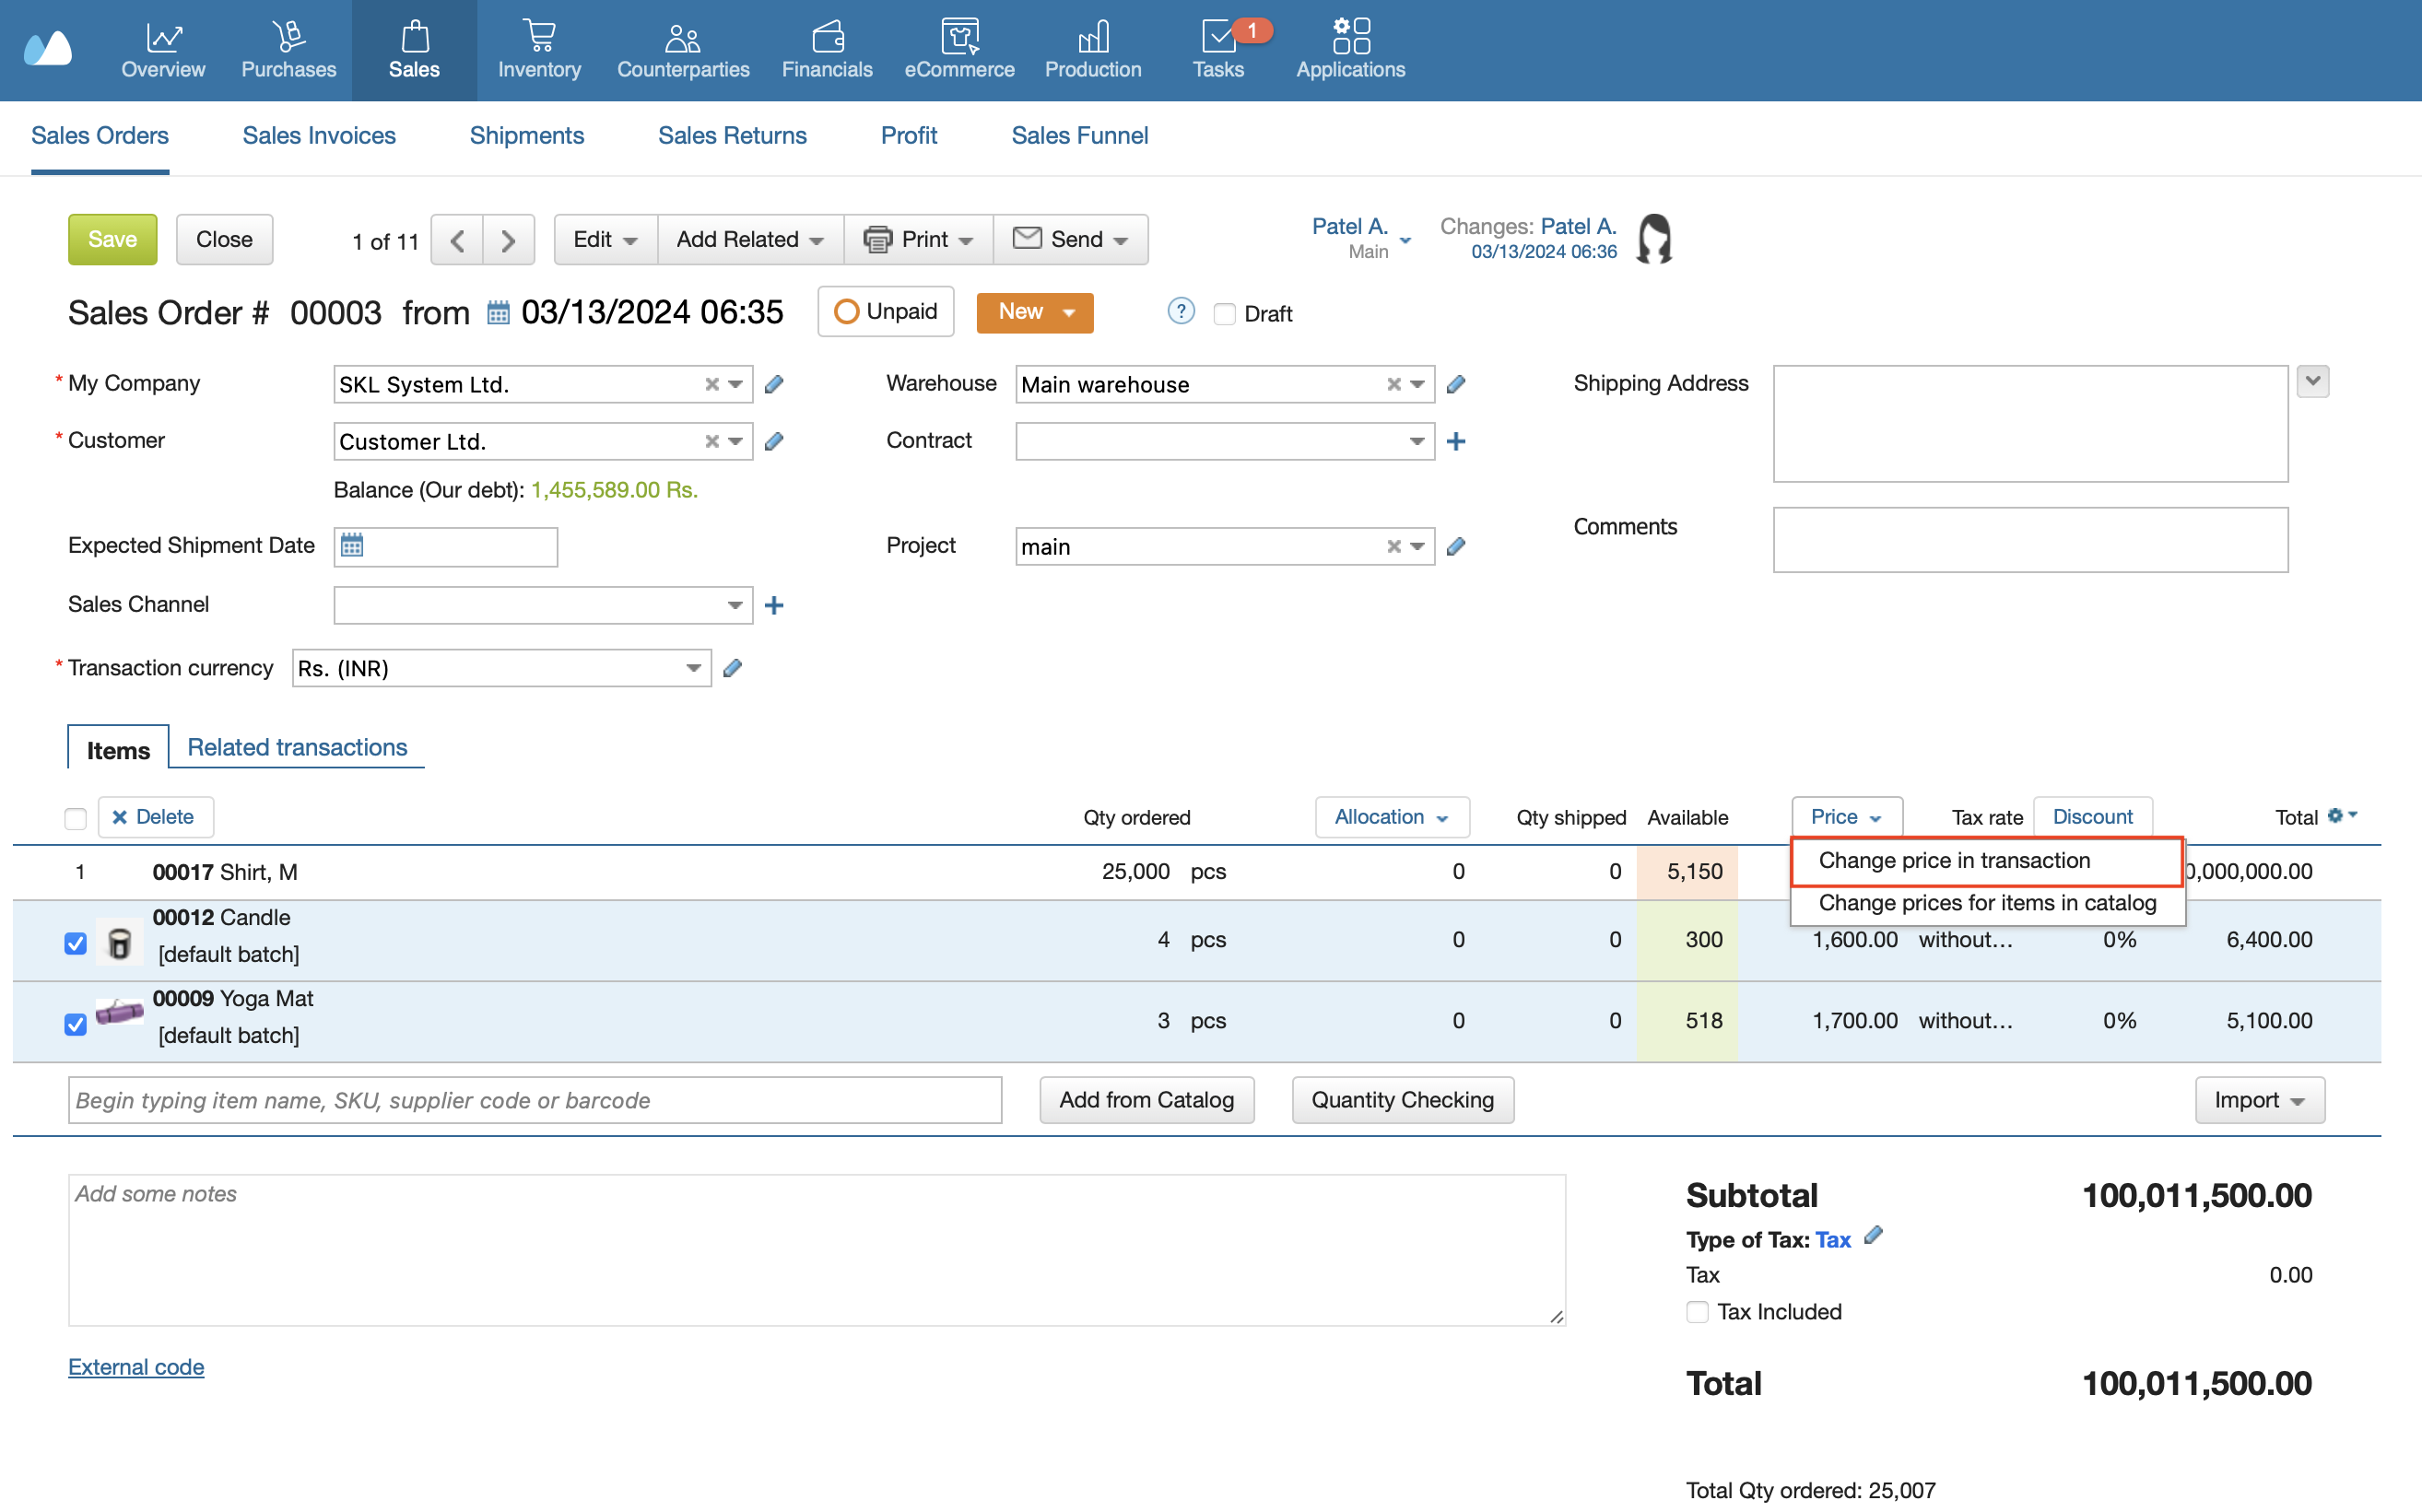Clear My Company field with X
2422x1512 pixels.
pyautogui.click(x=712, y=385)
